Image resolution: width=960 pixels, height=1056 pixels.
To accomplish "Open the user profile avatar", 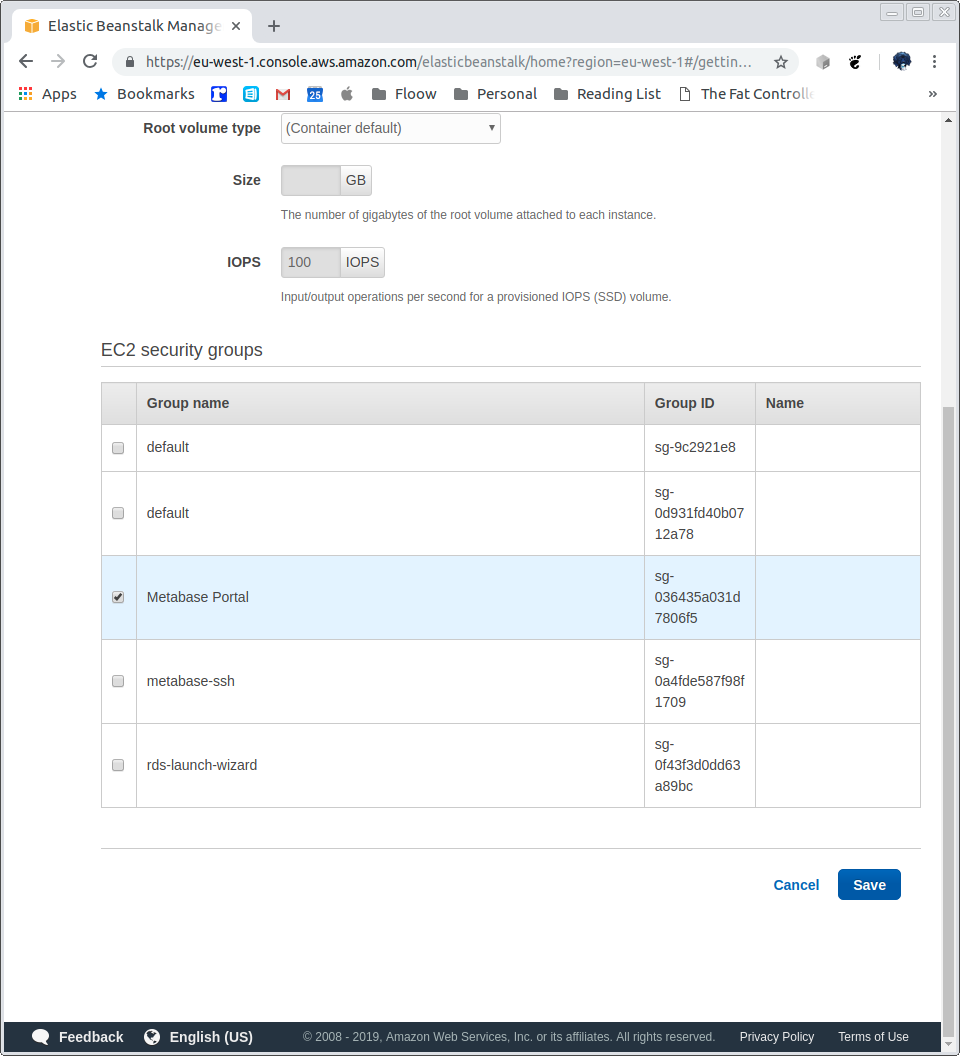I will pos(901,61).
